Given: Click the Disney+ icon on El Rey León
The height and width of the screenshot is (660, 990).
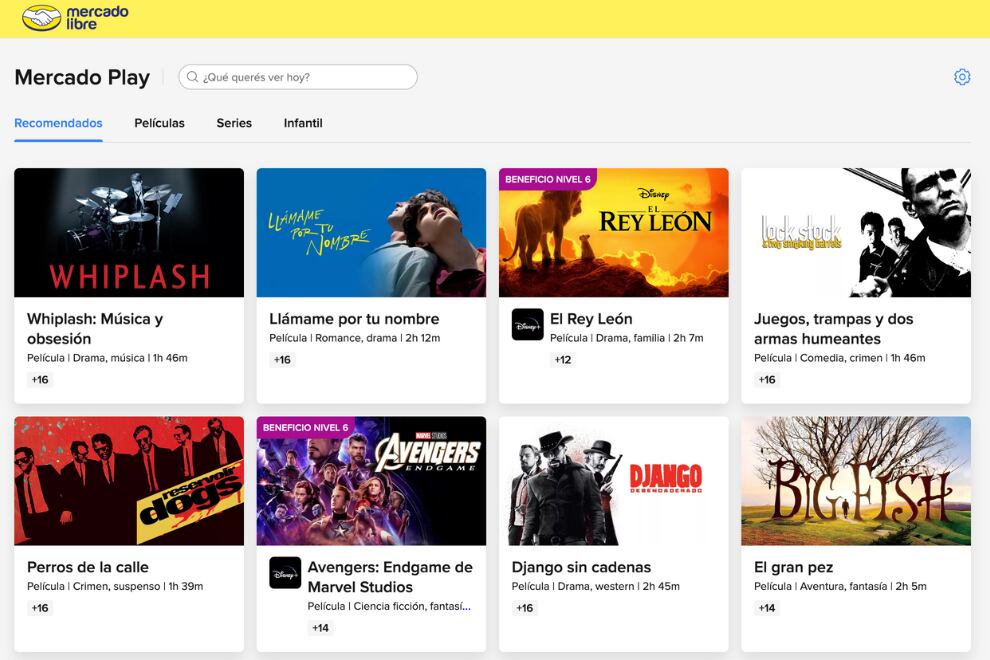Looking at the screenshot, I should coord(526,324).
